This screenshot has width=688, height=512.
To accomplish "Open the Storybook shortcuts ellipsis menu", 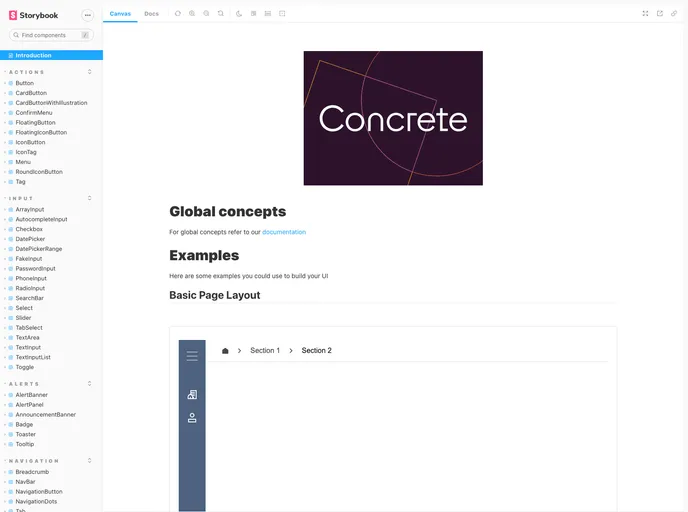I will [x=88, y=15].
